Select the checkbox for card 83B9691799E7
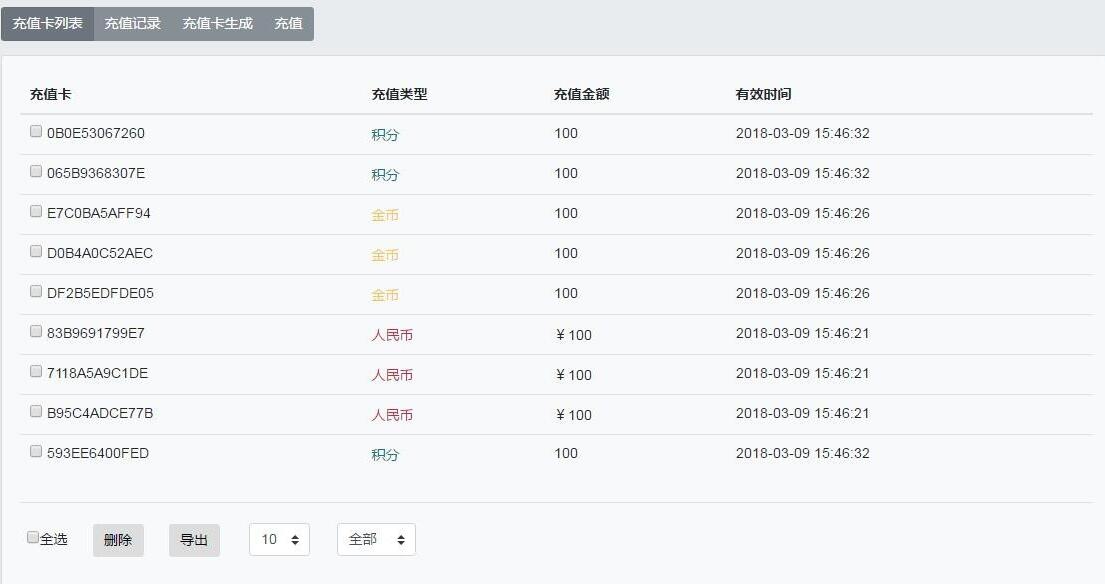The width and height of the screenshot is (1105, 584). pos(35,331)
